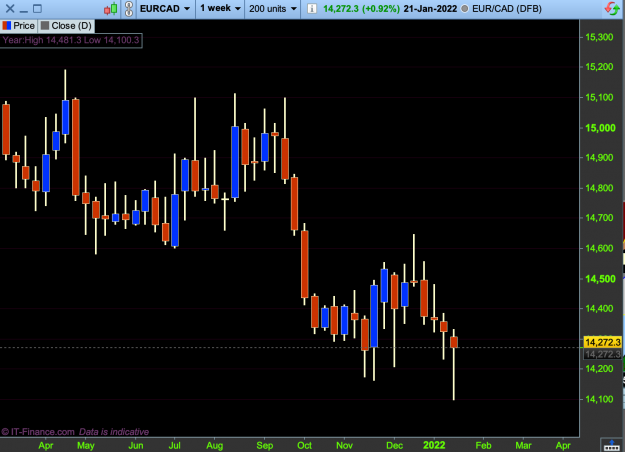625x452 pixels.
Task: Open the 200 units dropdown
Action: [x=273, y=8]
